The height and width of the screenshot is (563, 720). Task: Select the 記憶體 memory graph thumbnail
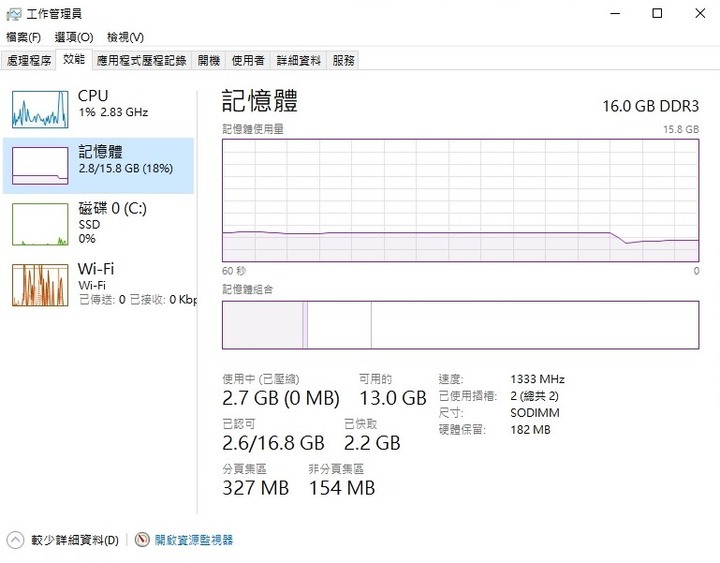40,166
